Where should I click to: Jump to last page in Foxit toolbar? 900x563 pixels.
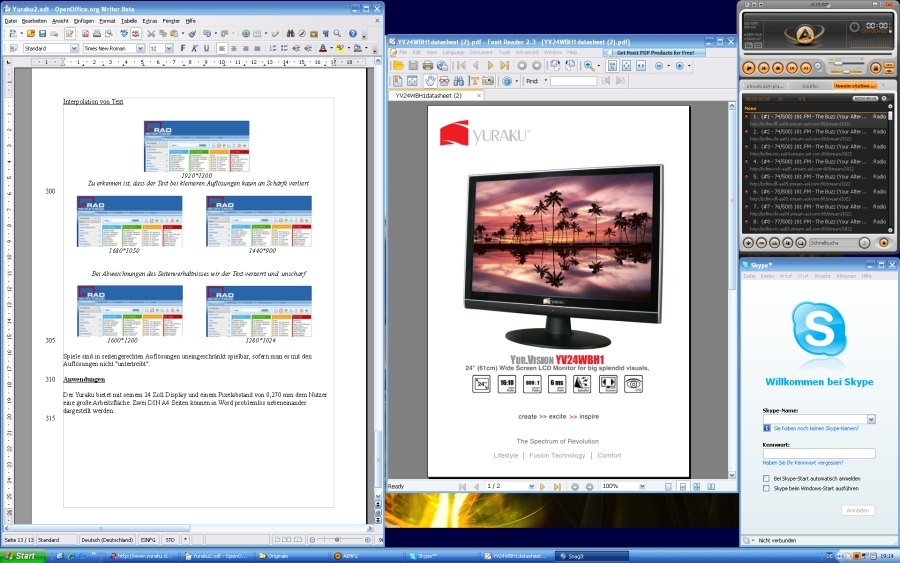505,65
